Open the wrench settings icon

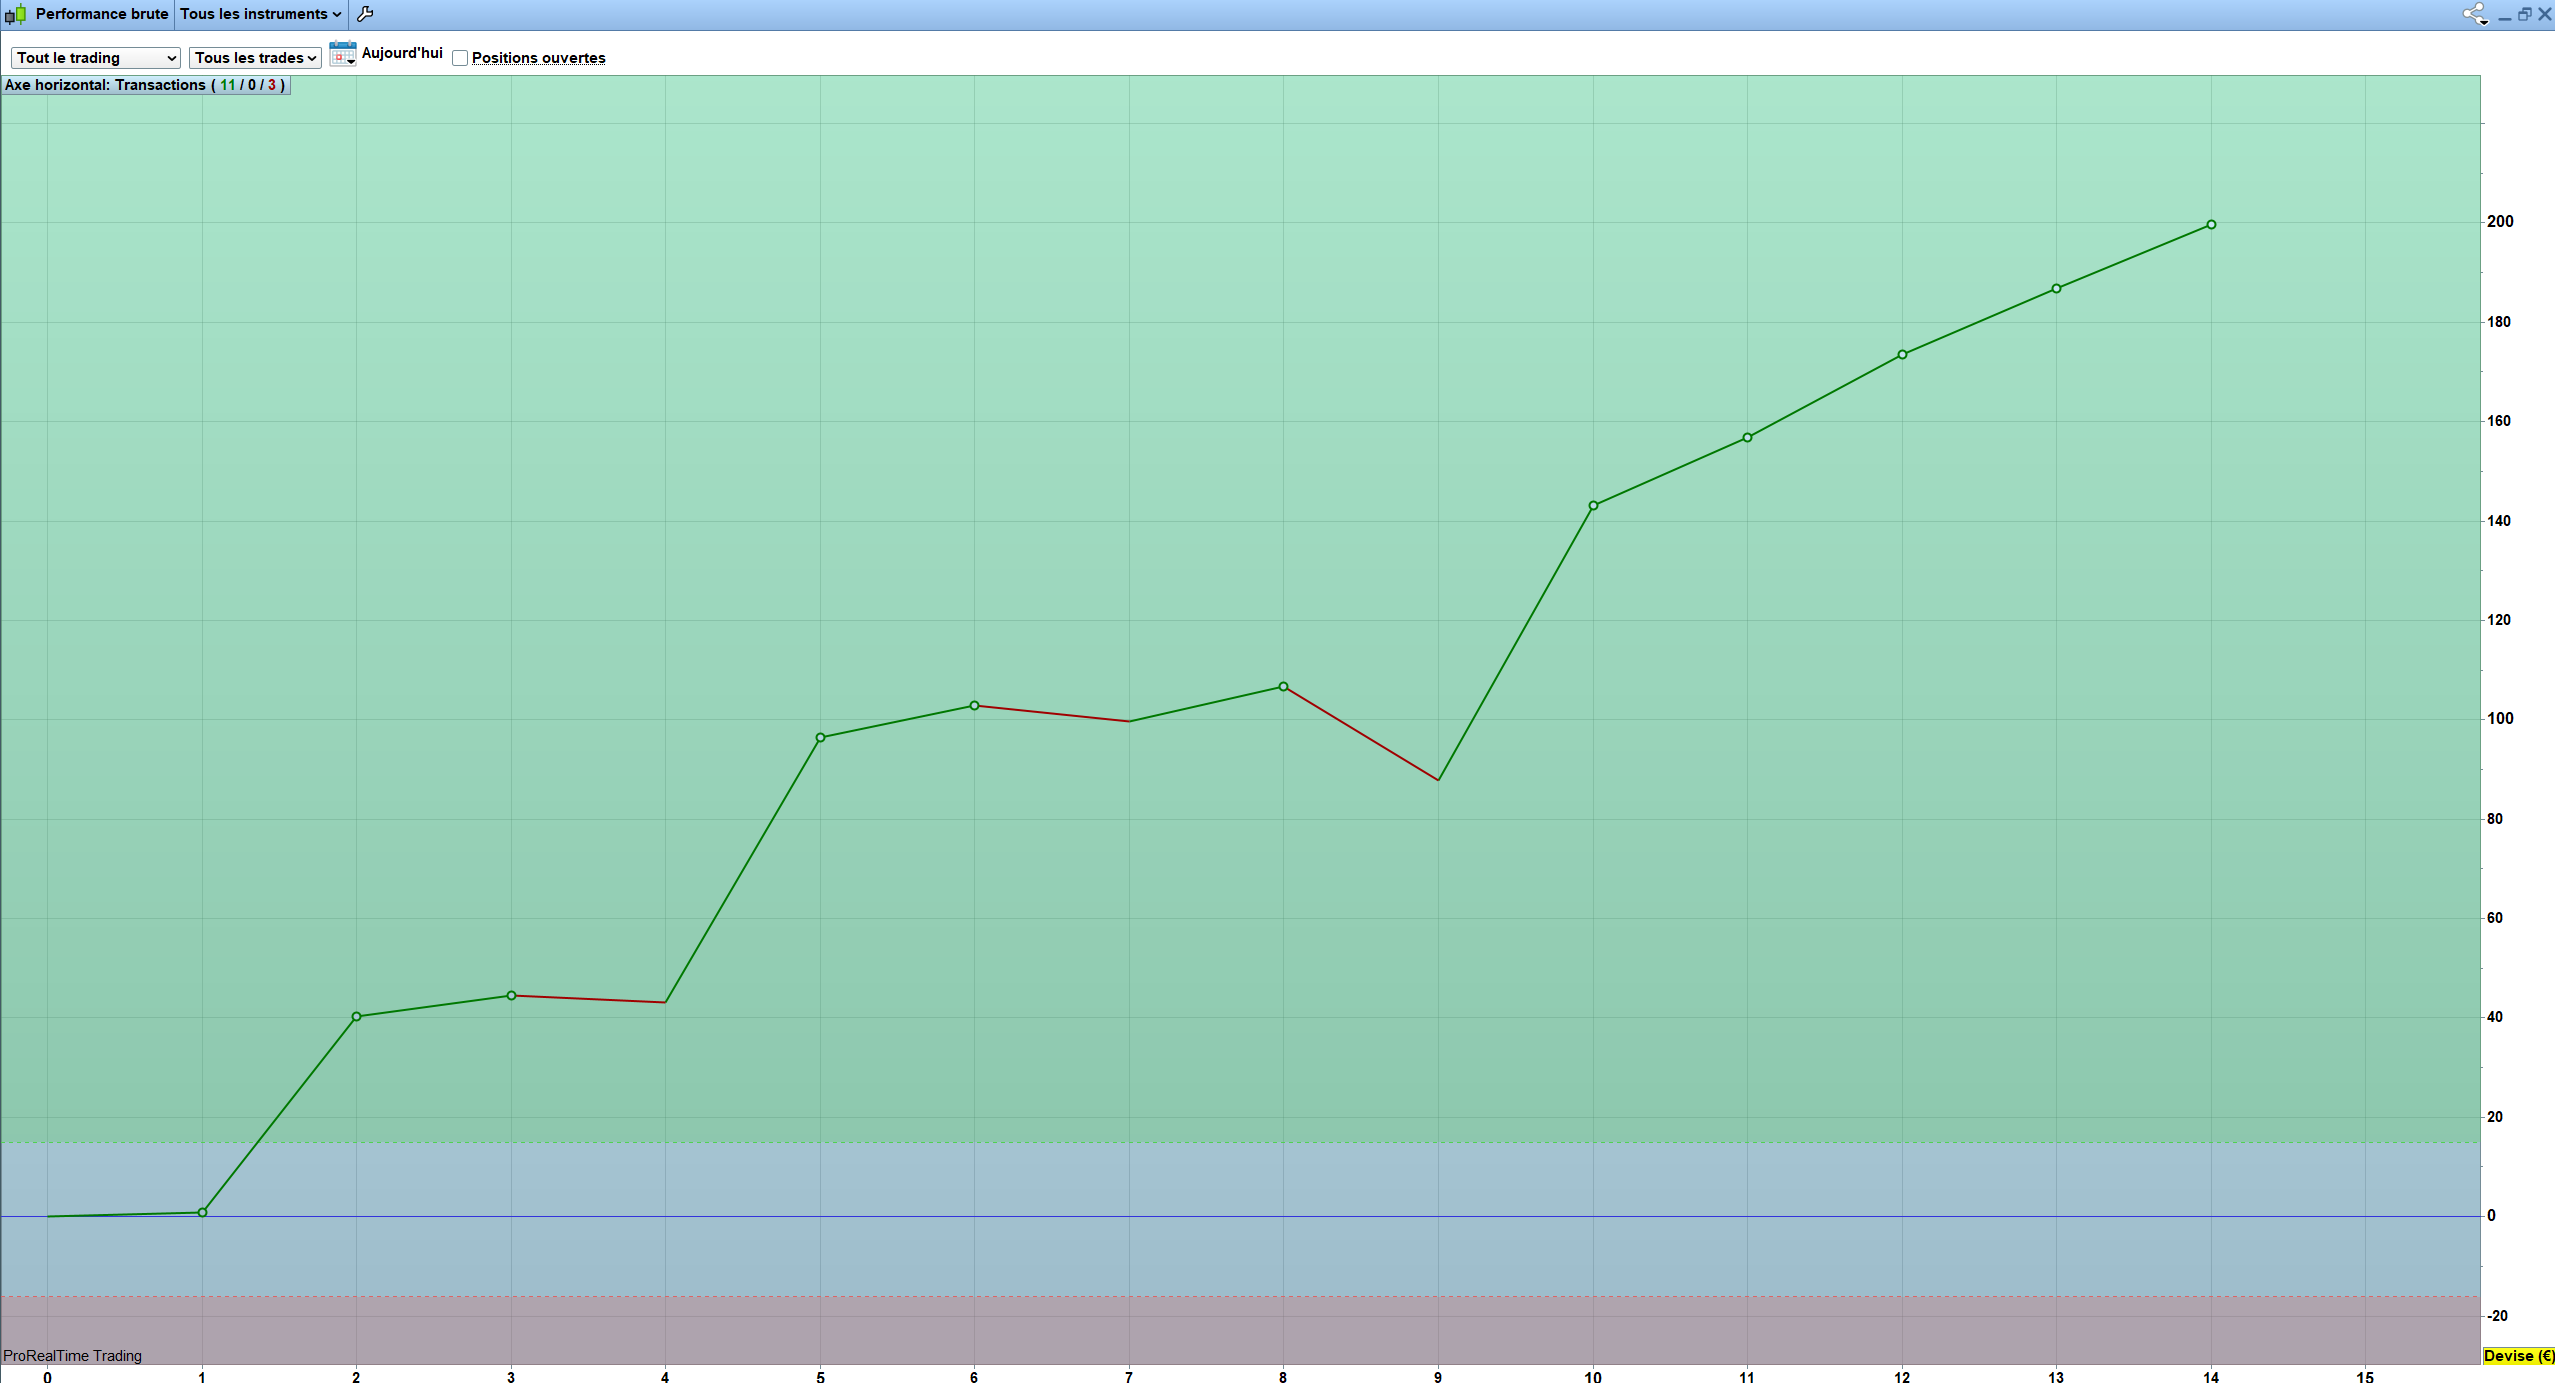pos(365,14)
